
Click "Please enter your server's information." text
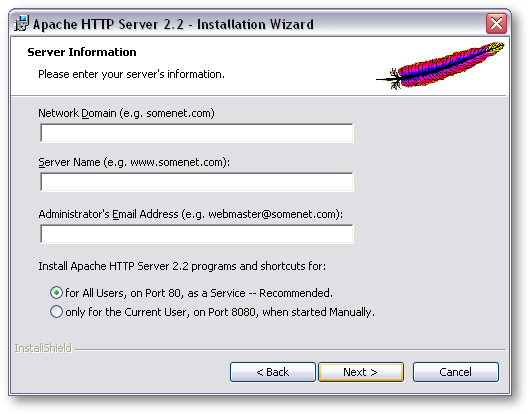point(131,74)
